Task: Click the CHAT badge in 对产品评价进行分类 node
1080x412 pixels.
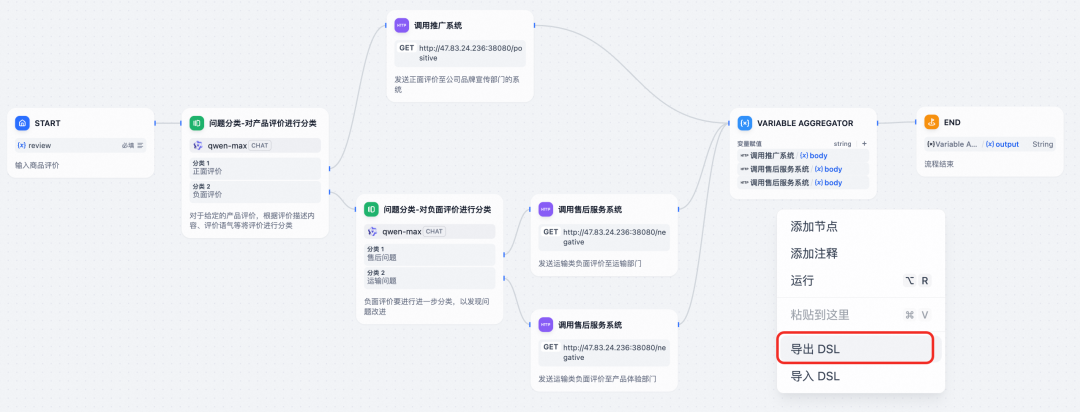Action: pyautogui.click(x=260, y=145)
